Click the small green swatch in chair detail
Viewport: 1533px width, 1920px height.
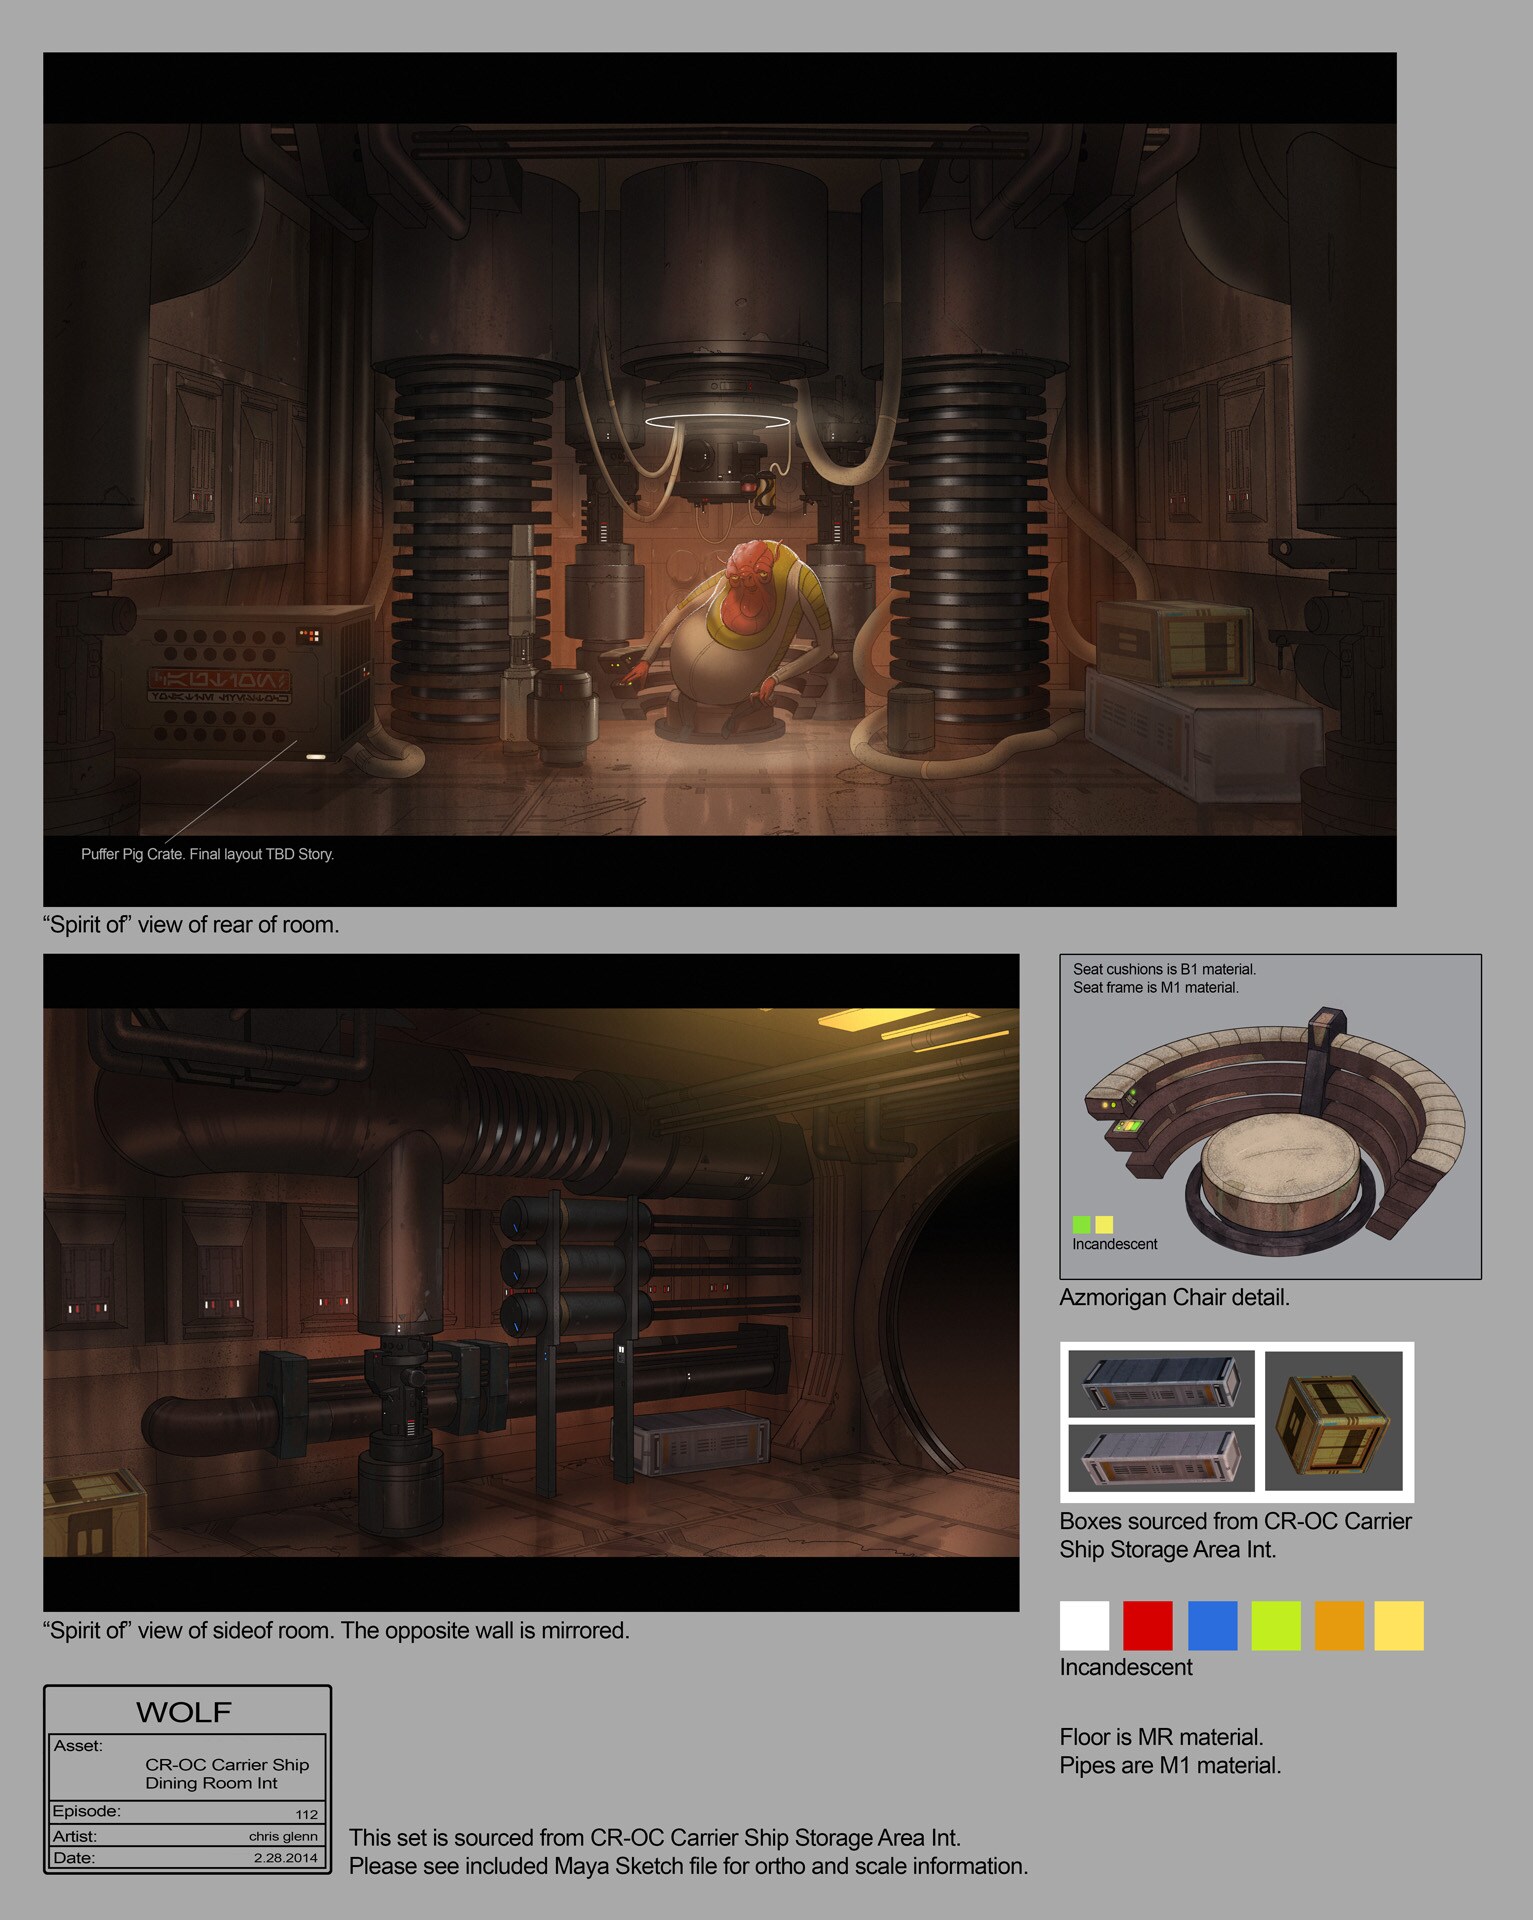[1081, 1224]
